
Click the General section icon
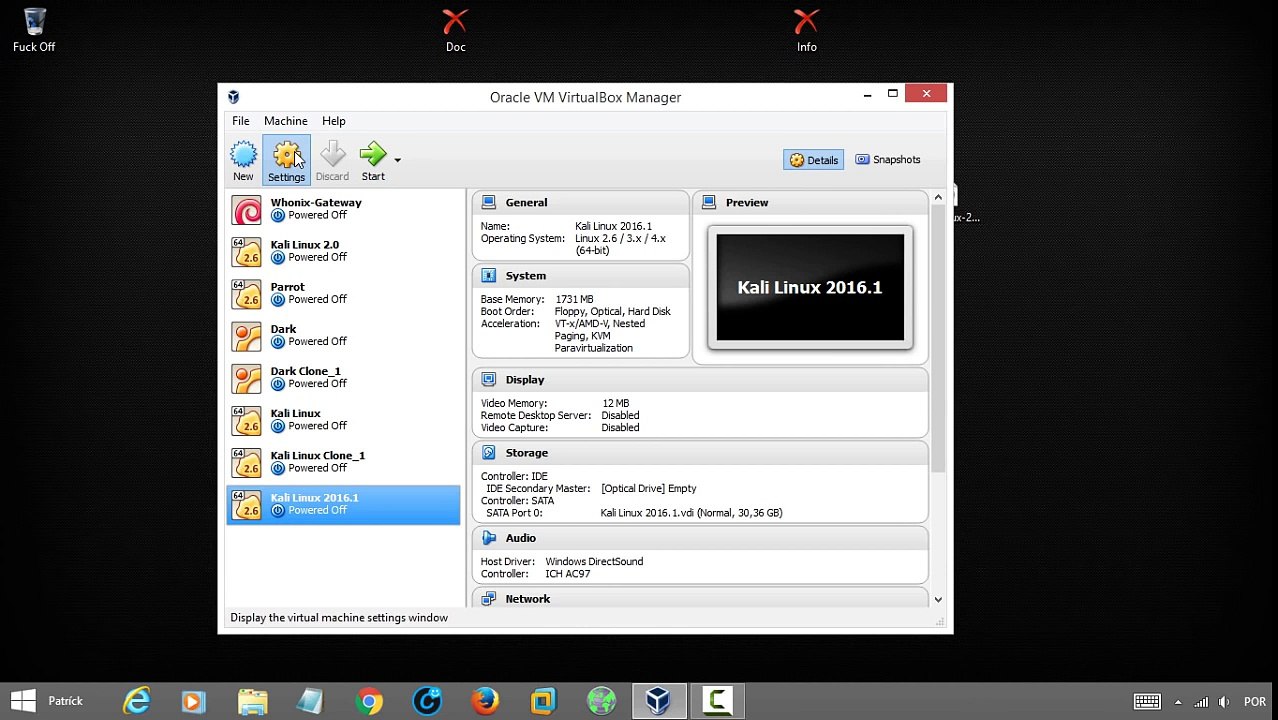point(488,203)
